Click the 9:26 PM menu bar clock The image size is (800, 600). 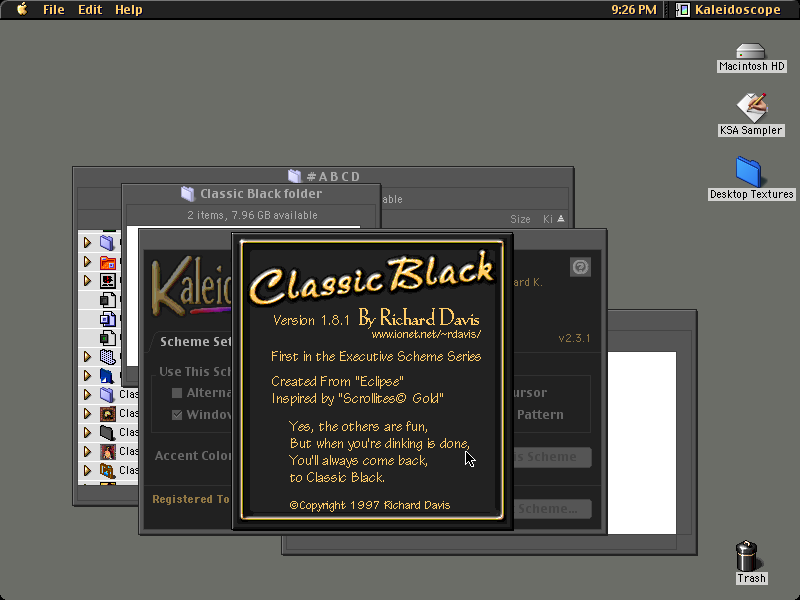point(634,10)
